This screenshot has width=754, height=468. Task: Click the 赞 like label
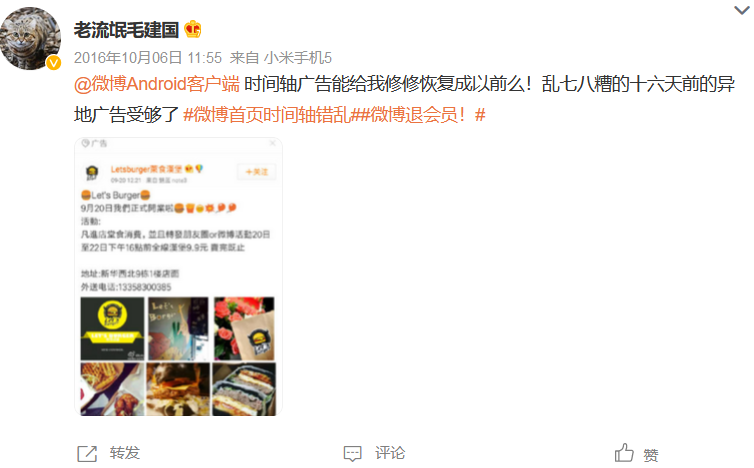[651, 455]
